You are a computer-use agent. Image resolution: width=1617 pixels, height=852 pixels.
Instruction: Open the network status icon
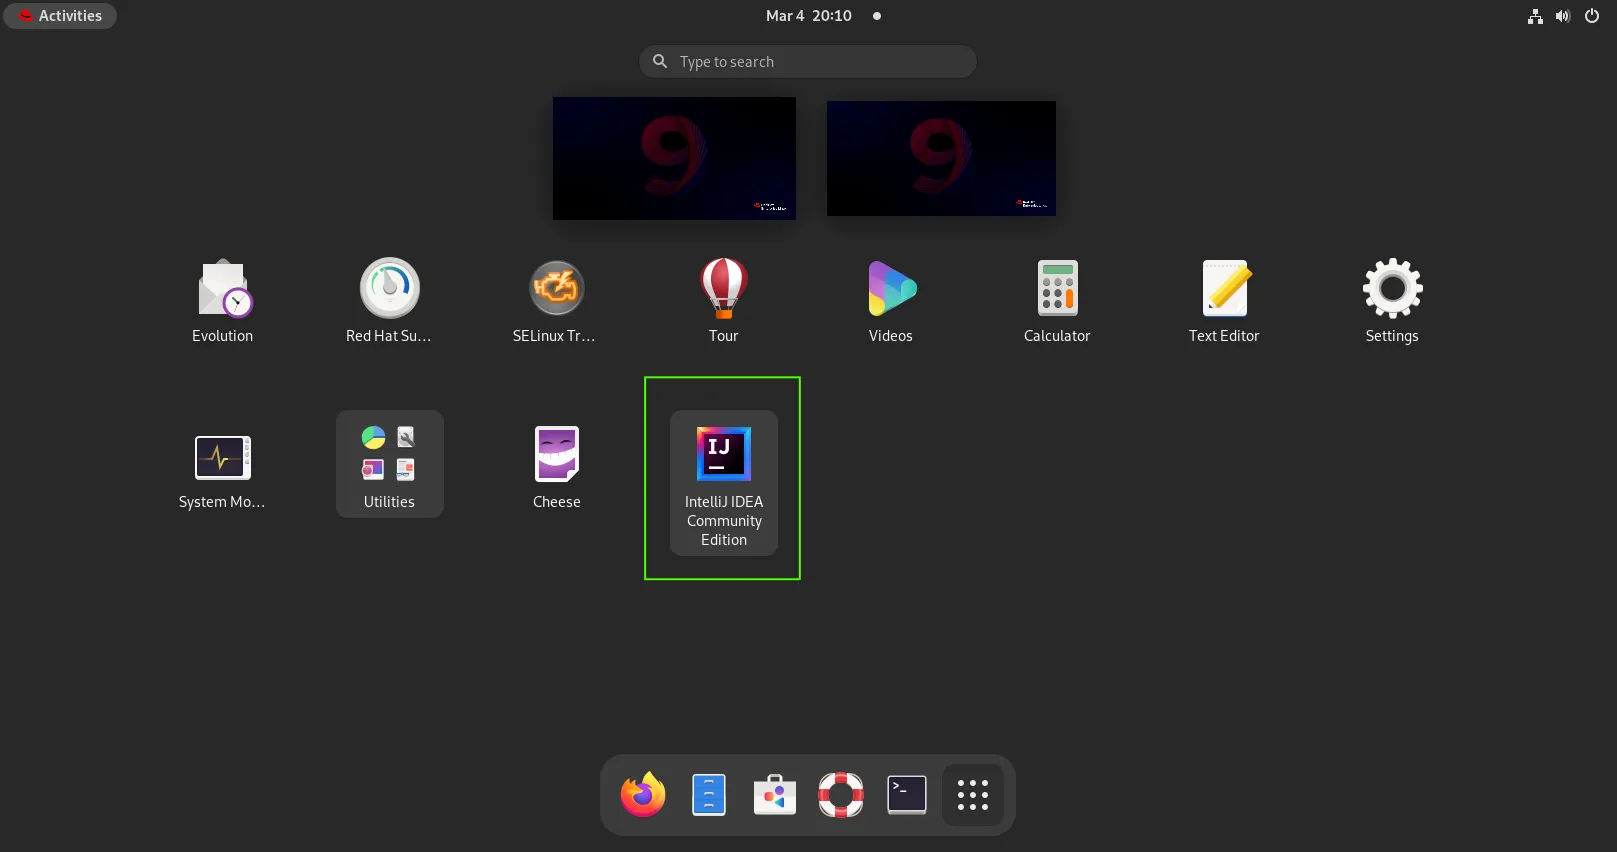coord(1535,16)
